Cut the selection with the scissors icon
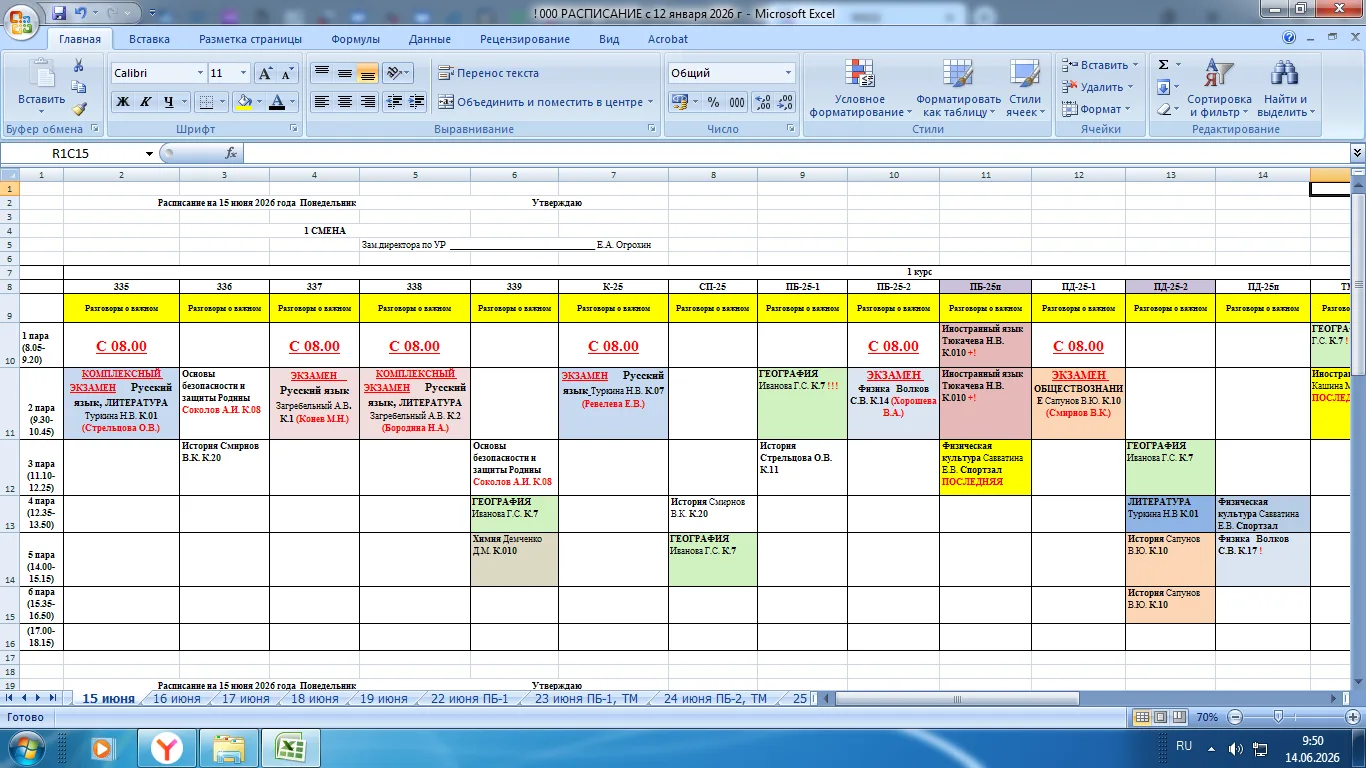The height and width of the screenshot is (768, 1366). [79, 66]
